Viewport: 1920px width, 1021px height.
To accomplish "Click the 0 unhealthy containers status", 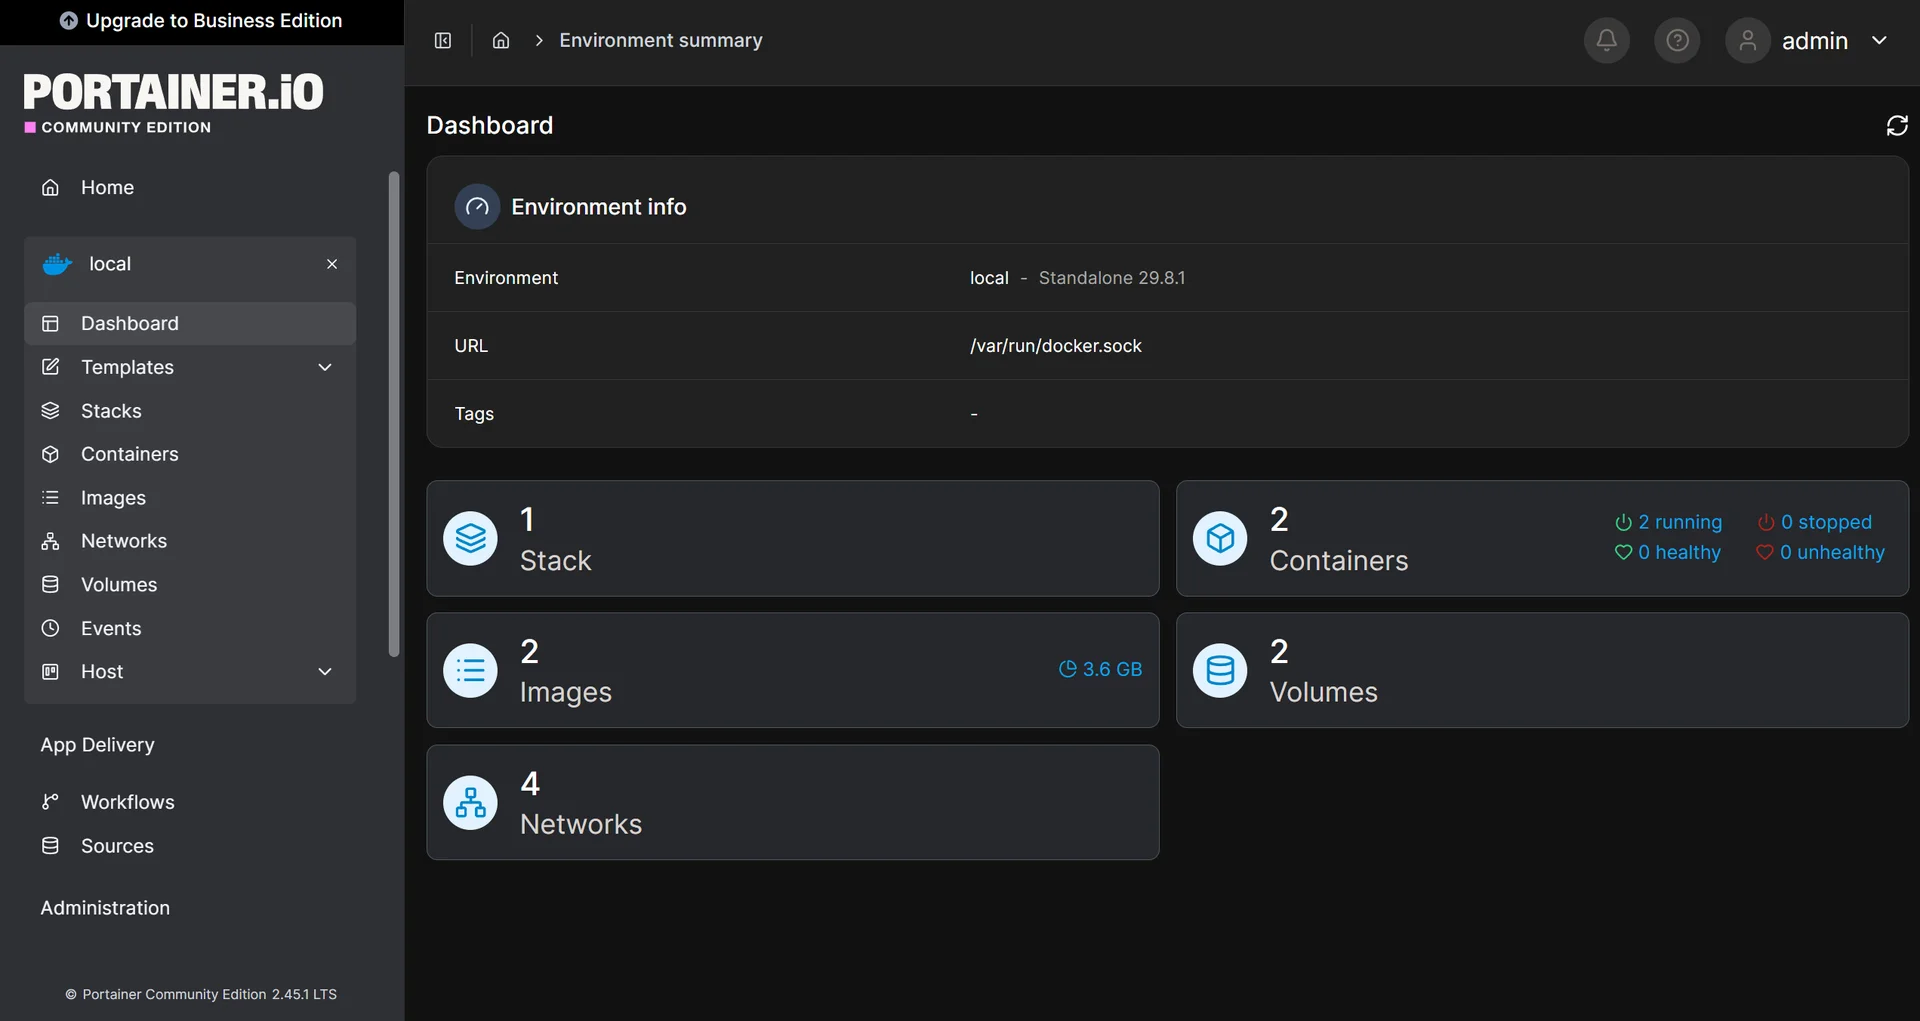I will tap(1820, 552).
